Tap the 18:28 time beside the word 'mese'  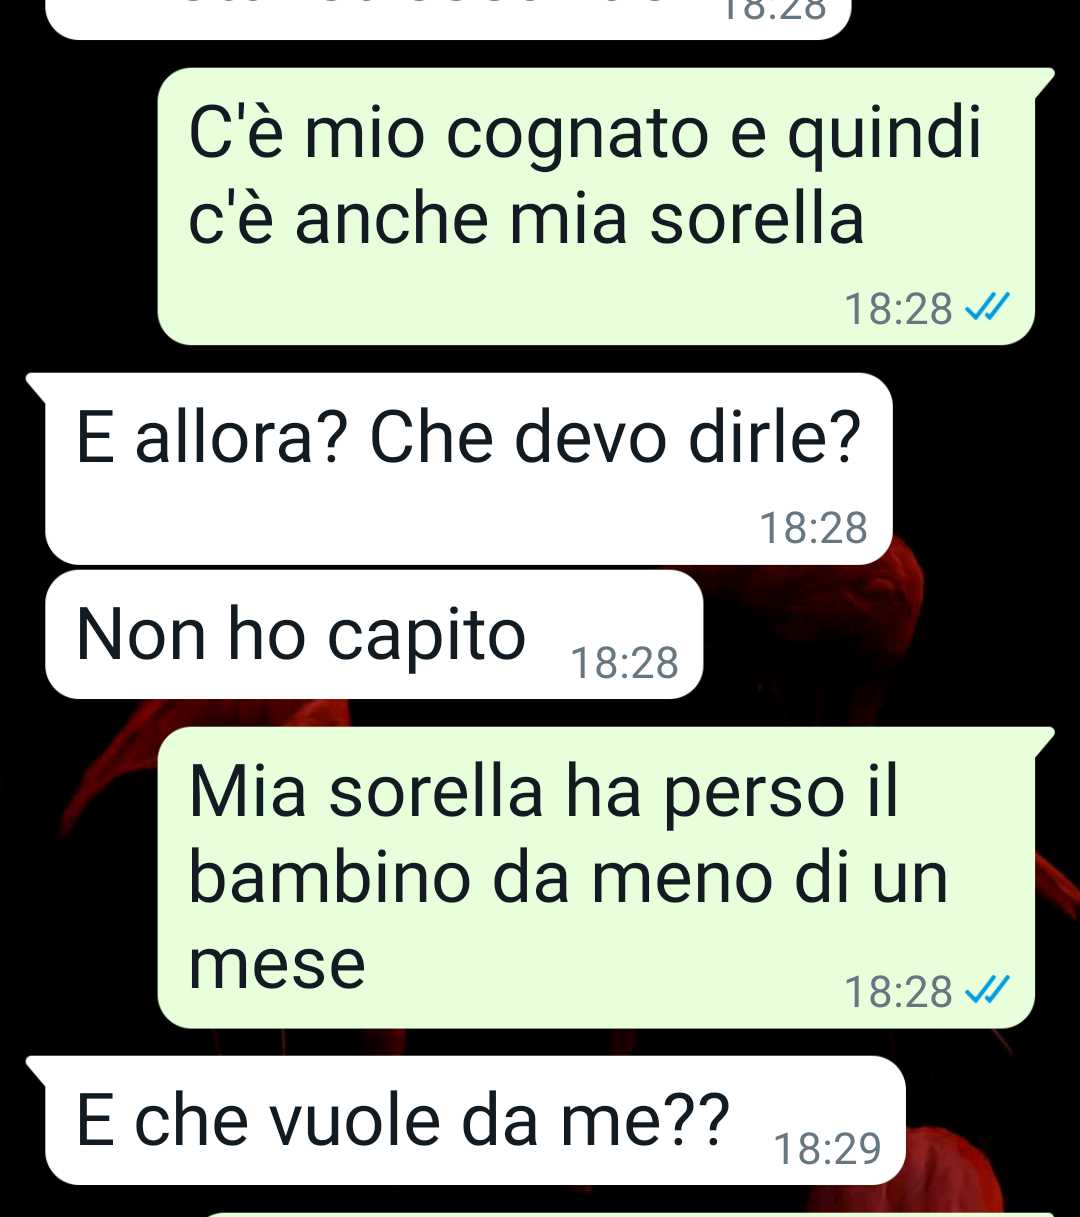pos(898,992)
